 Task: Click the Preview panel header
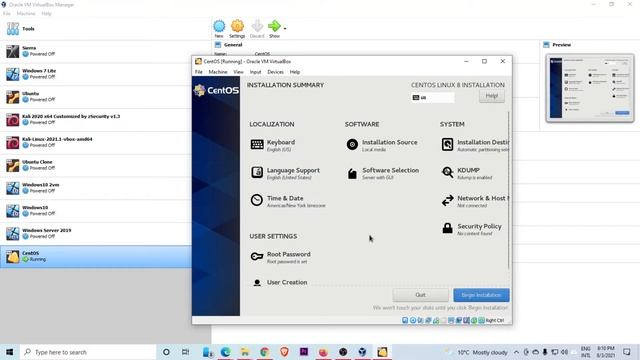coord(562,45)
